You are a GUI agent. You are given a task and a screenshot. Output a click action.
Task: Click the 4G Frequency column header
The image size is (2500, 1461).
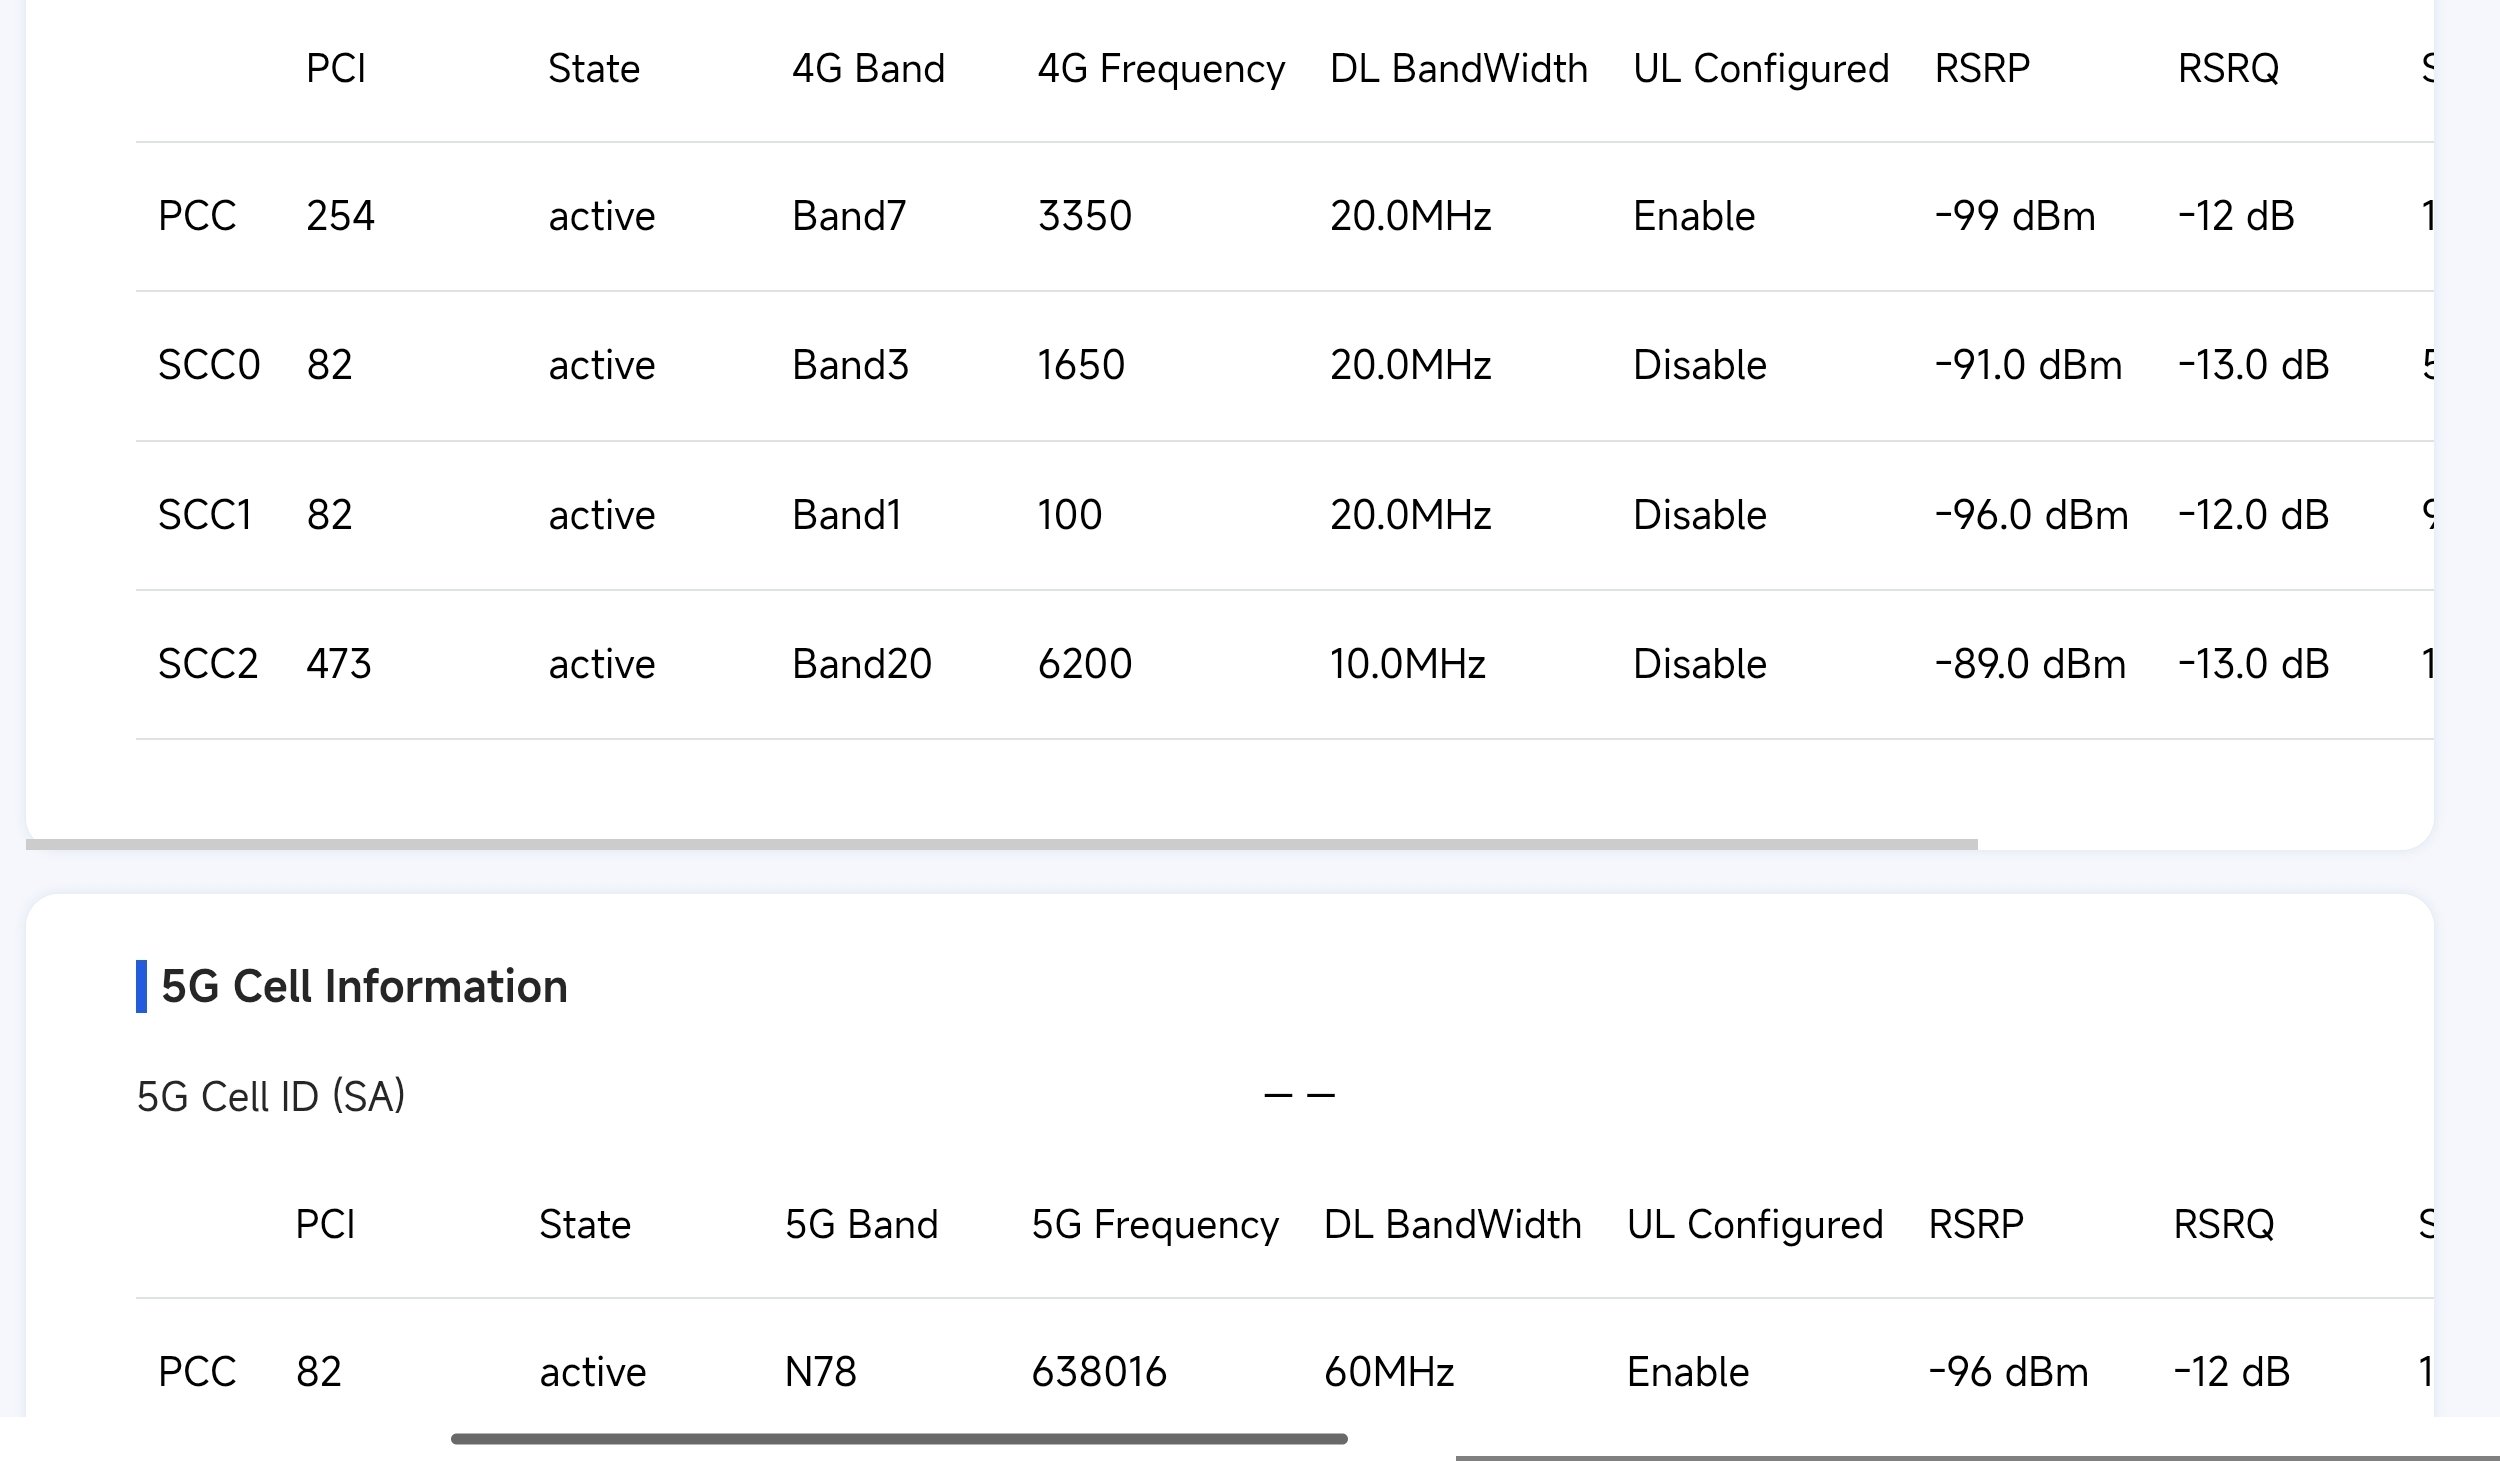click(x=1160, y=69)
